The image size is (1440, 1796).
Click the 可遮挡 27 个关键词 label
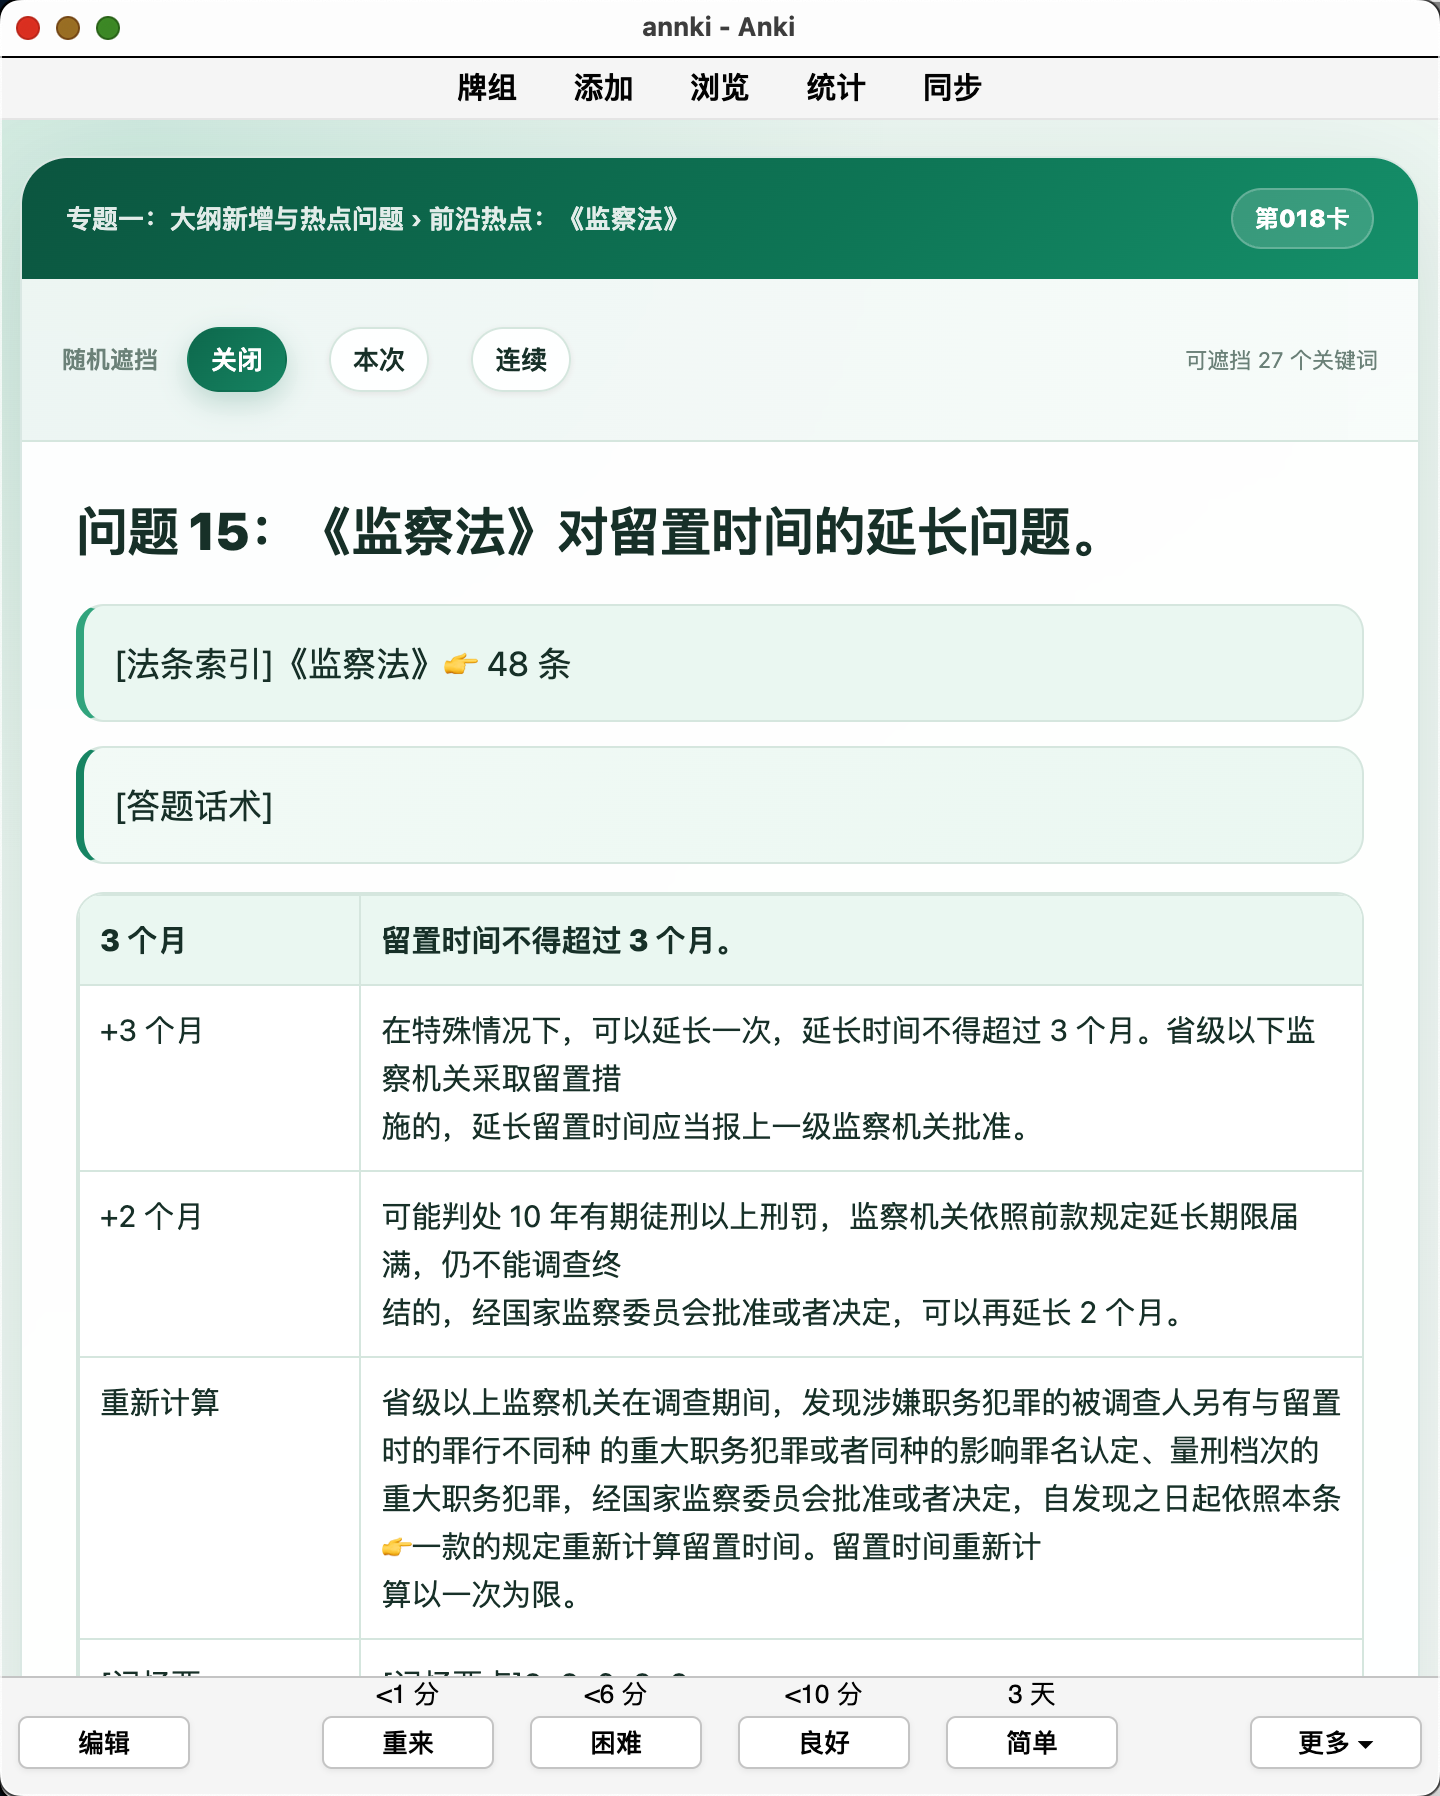[1281, 360]
